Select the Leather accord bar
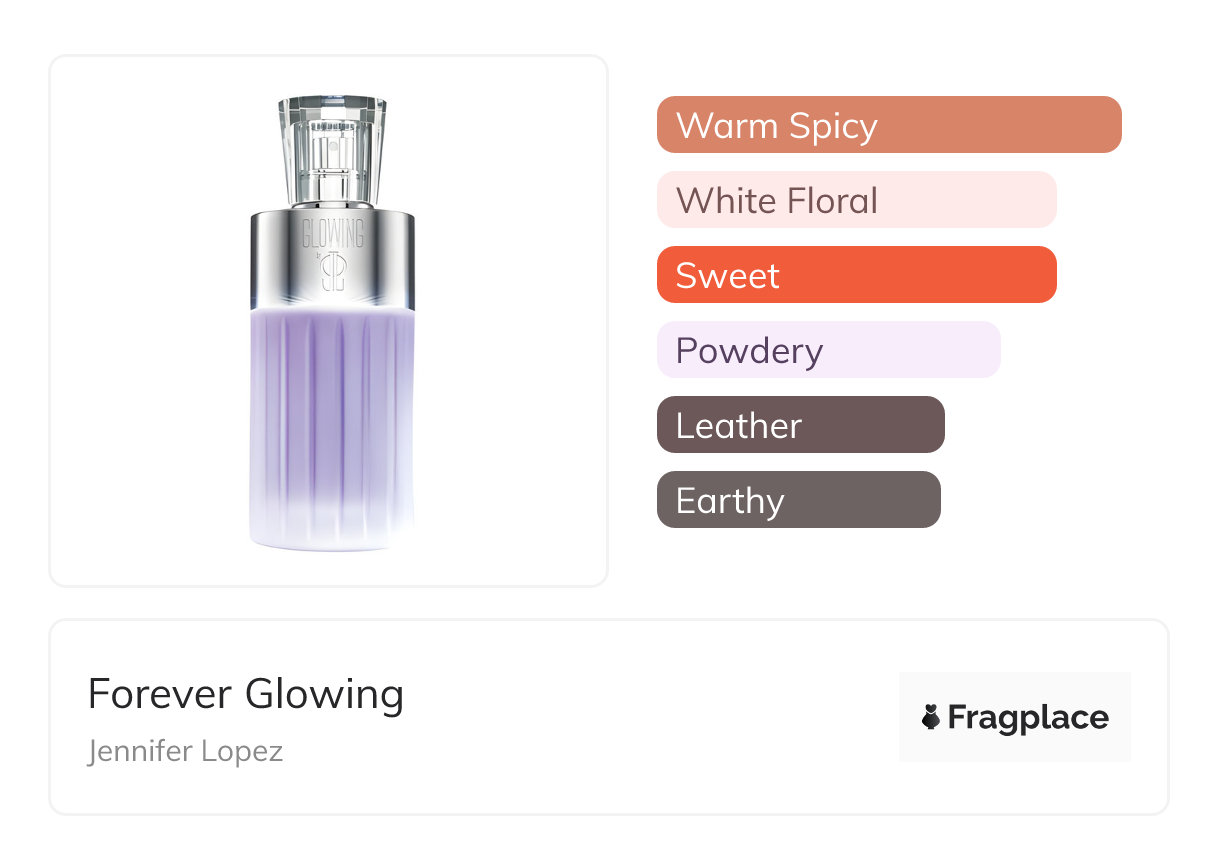This screenshot has height=864, width=1218. pos(800,425)
